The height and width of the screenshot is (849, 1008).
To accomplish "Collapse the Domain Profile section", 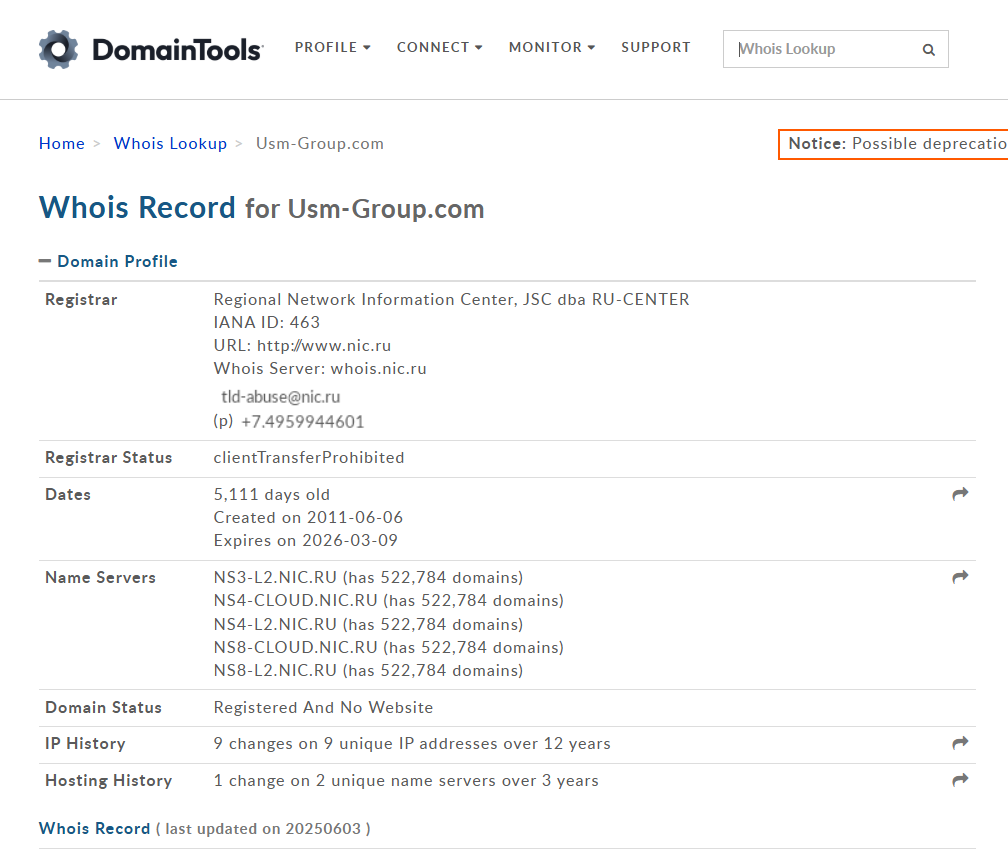I will [108, 261].
